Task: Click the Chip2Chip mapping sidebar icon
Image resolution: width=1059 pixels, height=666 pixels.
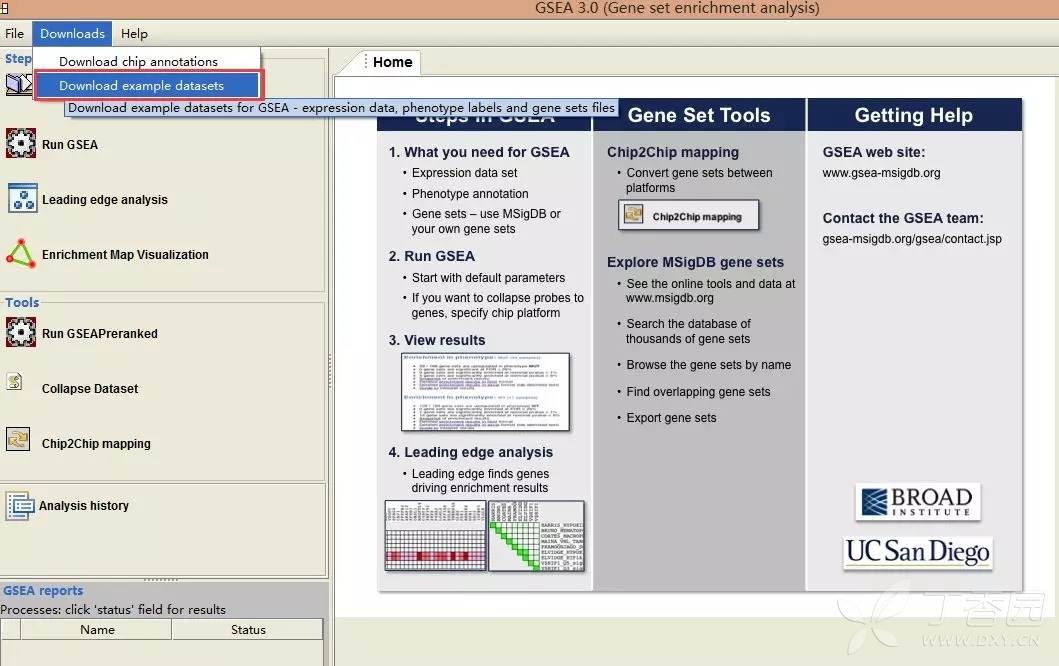Action: (x=18, y=439)
